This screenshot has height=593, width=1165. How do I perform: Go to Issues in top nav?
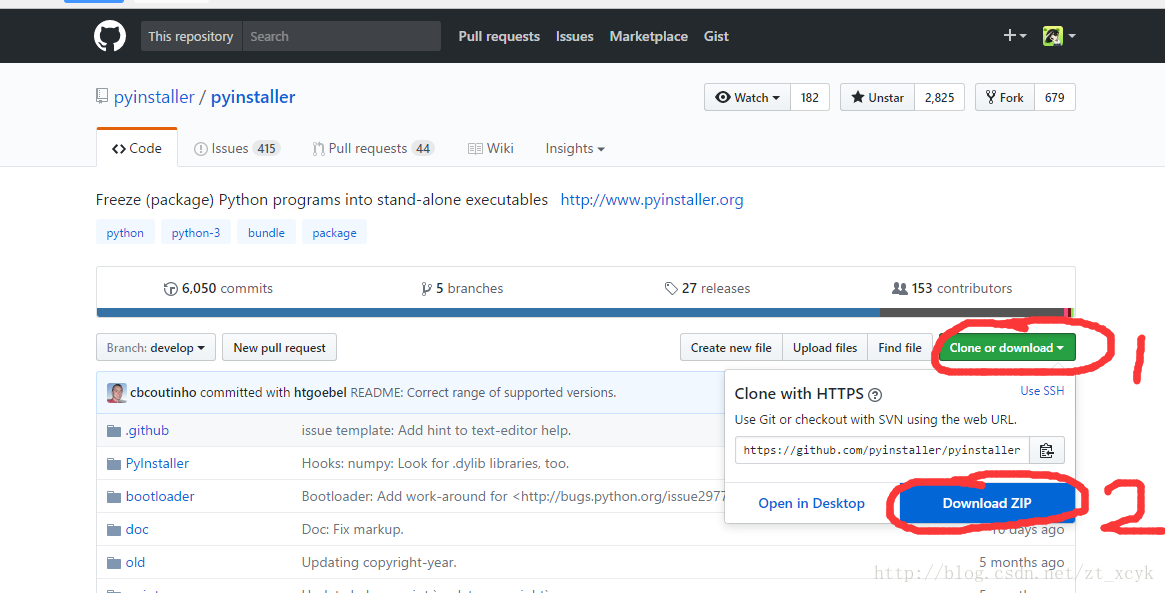click(x=574, y=36)
